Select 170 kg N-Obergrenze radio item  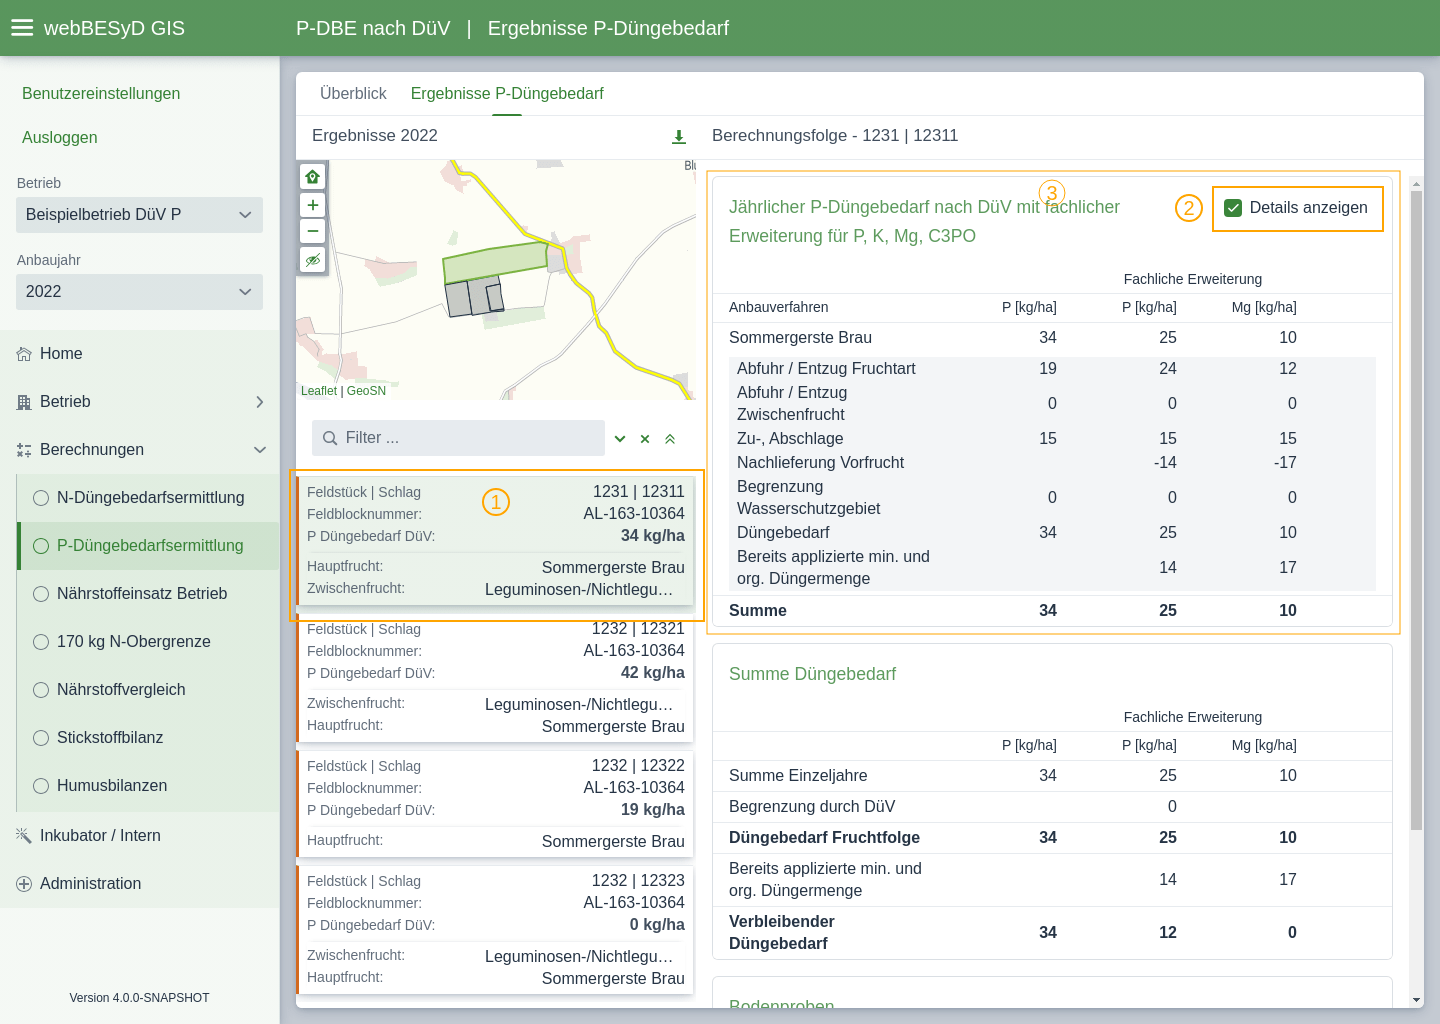click(148, 642)
